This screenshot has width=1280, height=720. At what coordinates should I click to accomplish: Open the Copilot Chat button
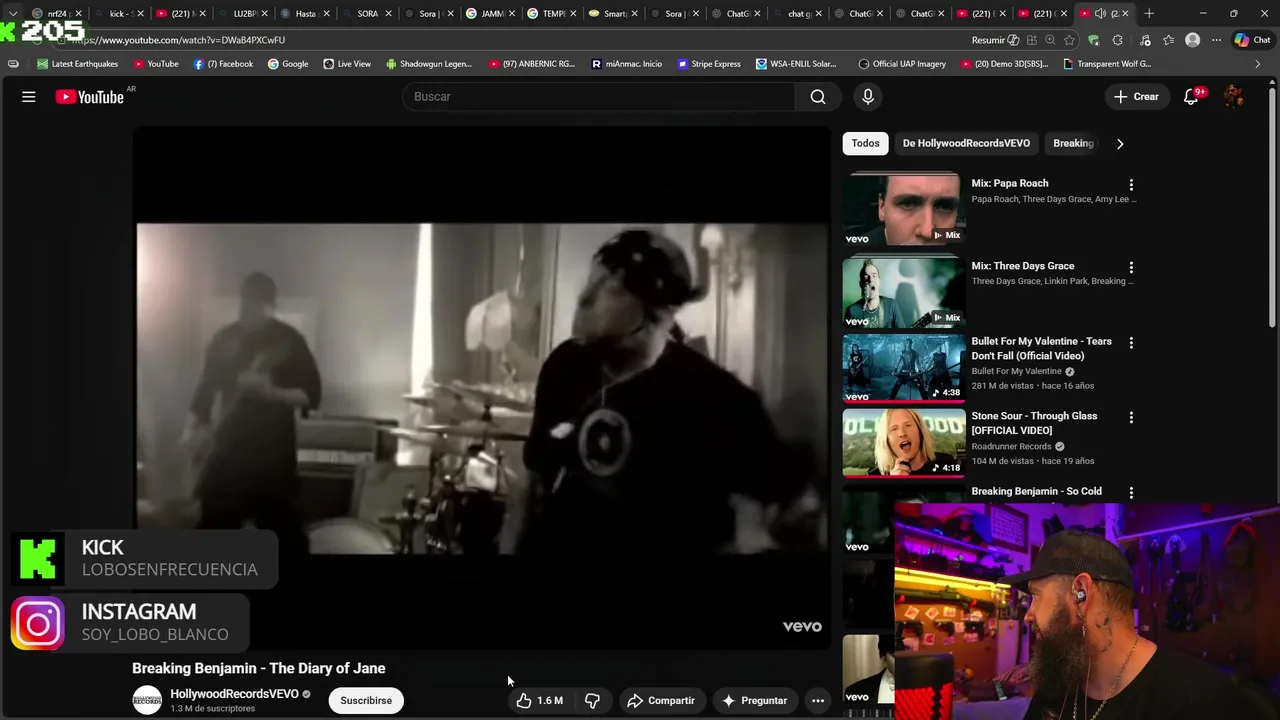tap(1253, 40)
